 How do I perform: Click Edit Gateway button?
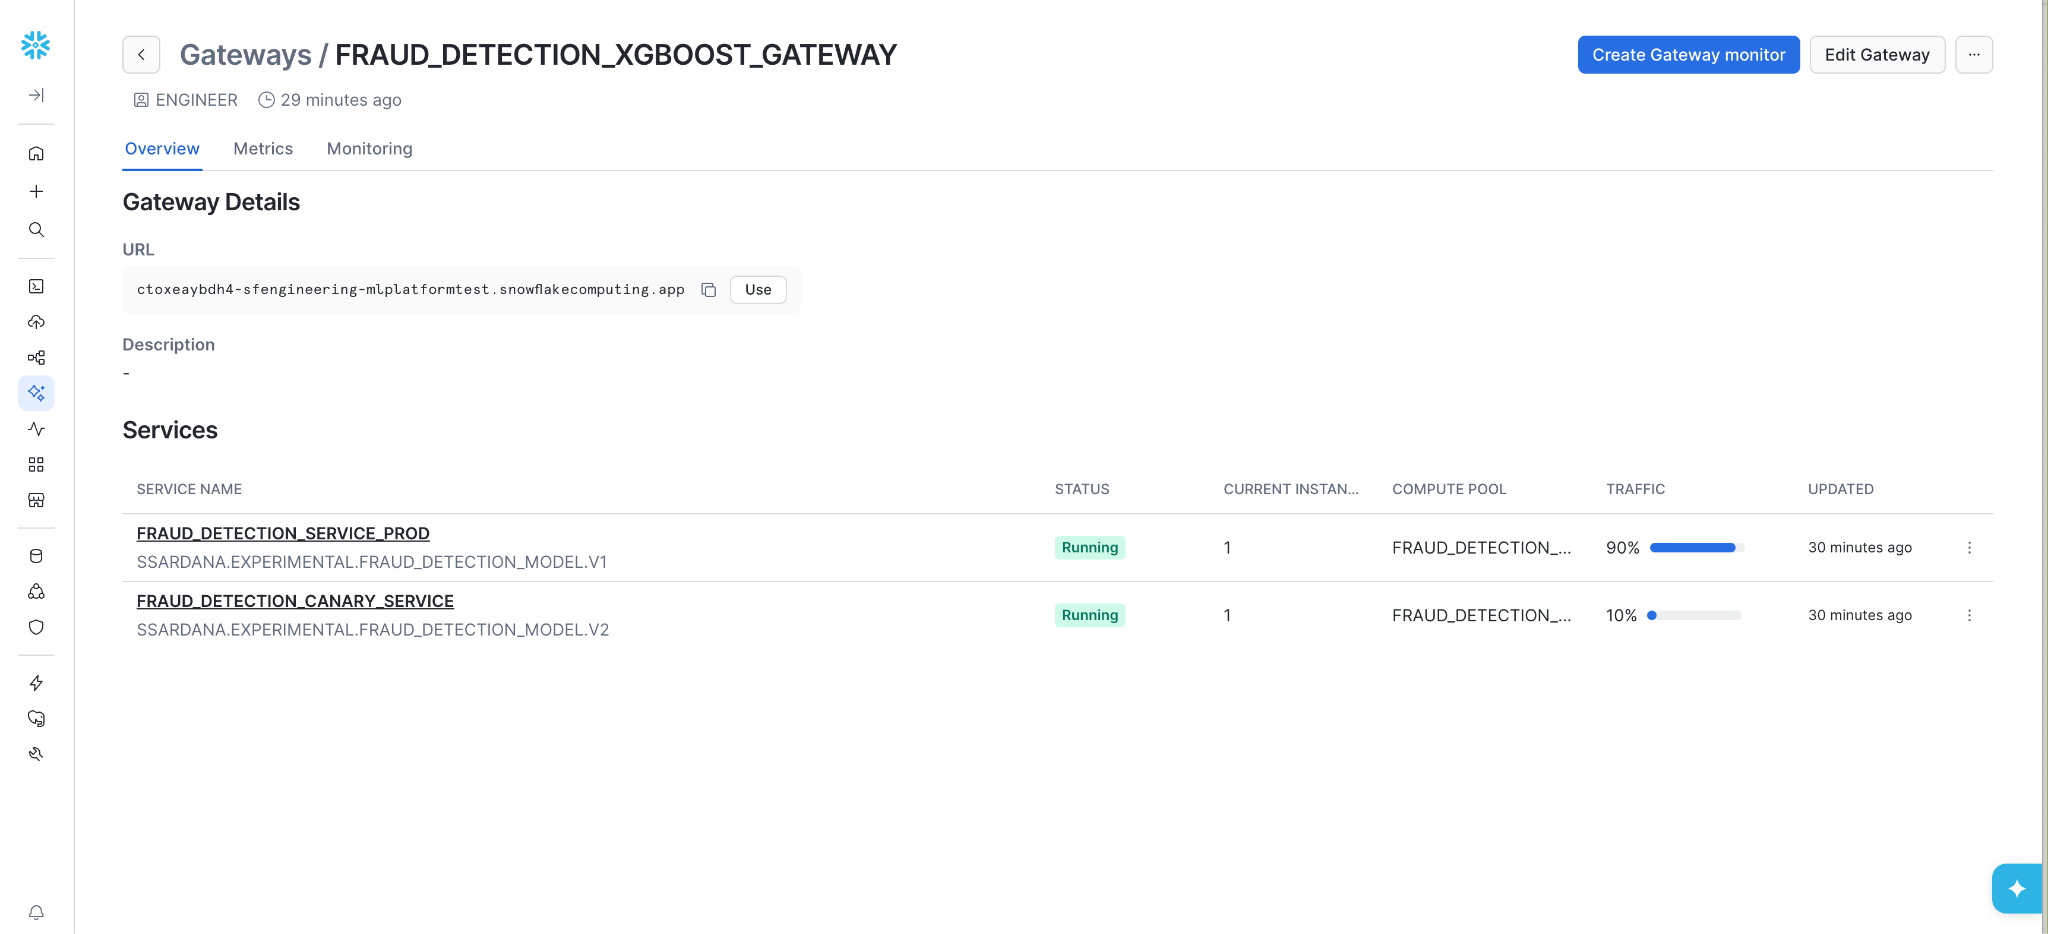click(1877, 55)
